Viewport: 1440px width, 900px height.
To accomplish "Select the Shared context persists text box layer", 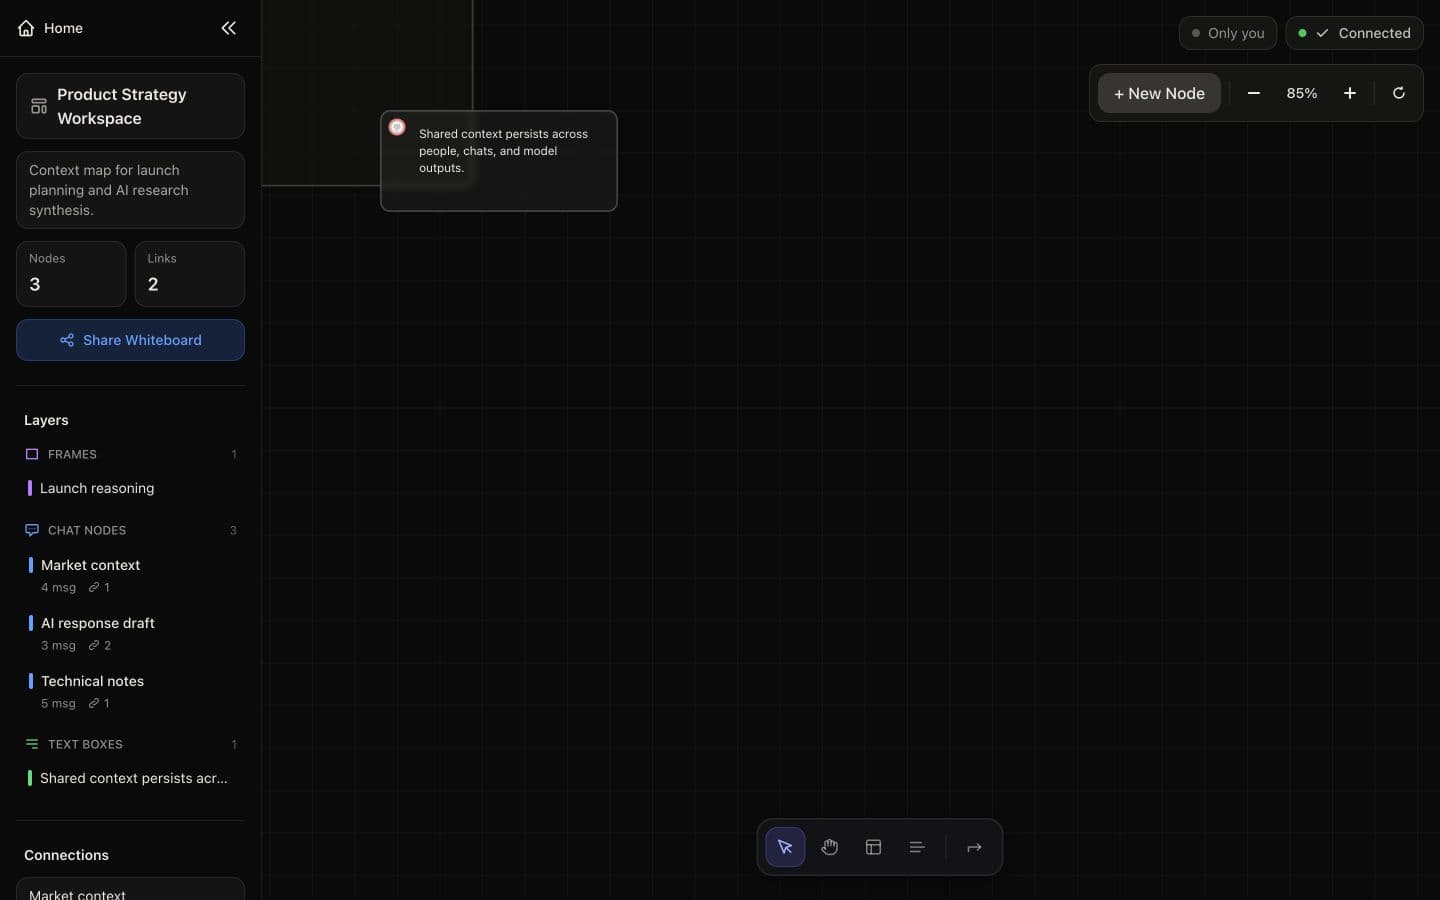I will pos(130,778).
